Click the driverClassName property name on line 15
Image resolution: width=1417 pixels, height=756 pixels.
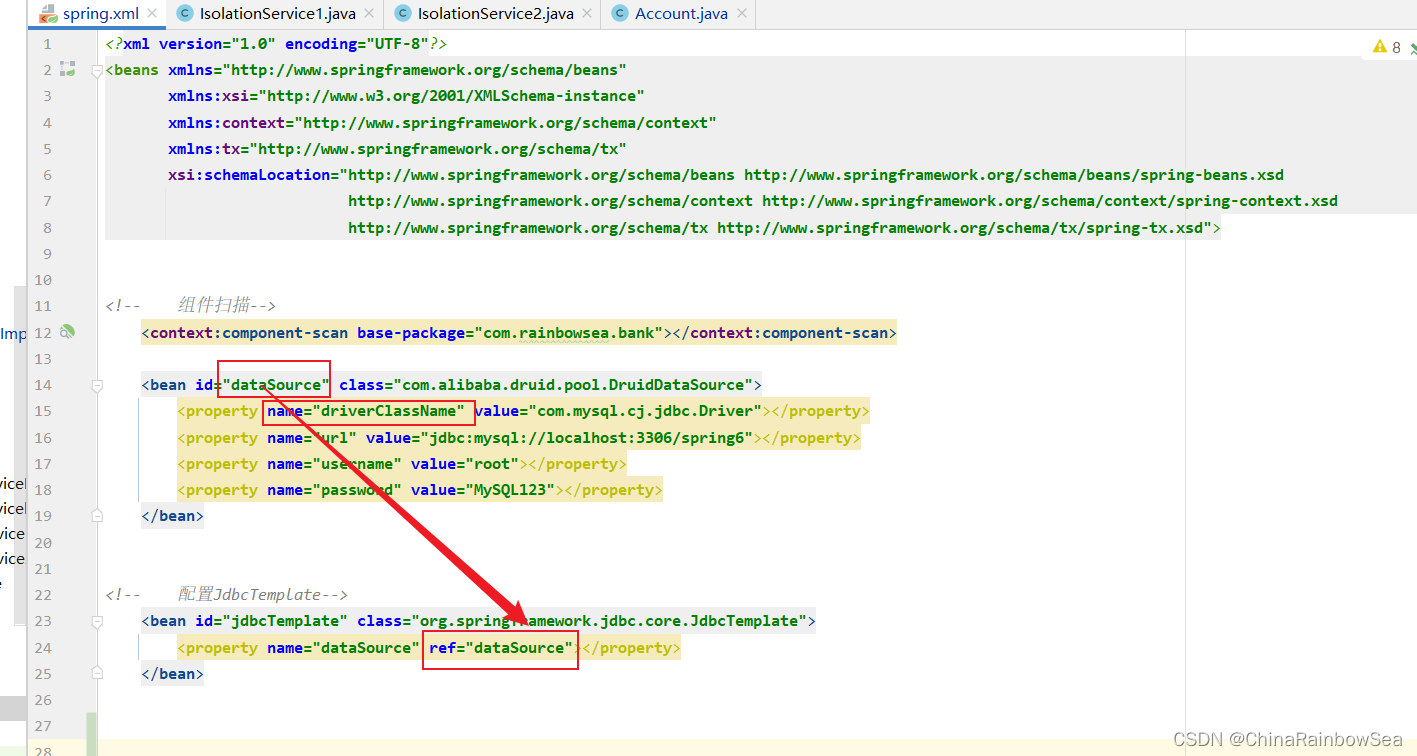click(366, 411)
